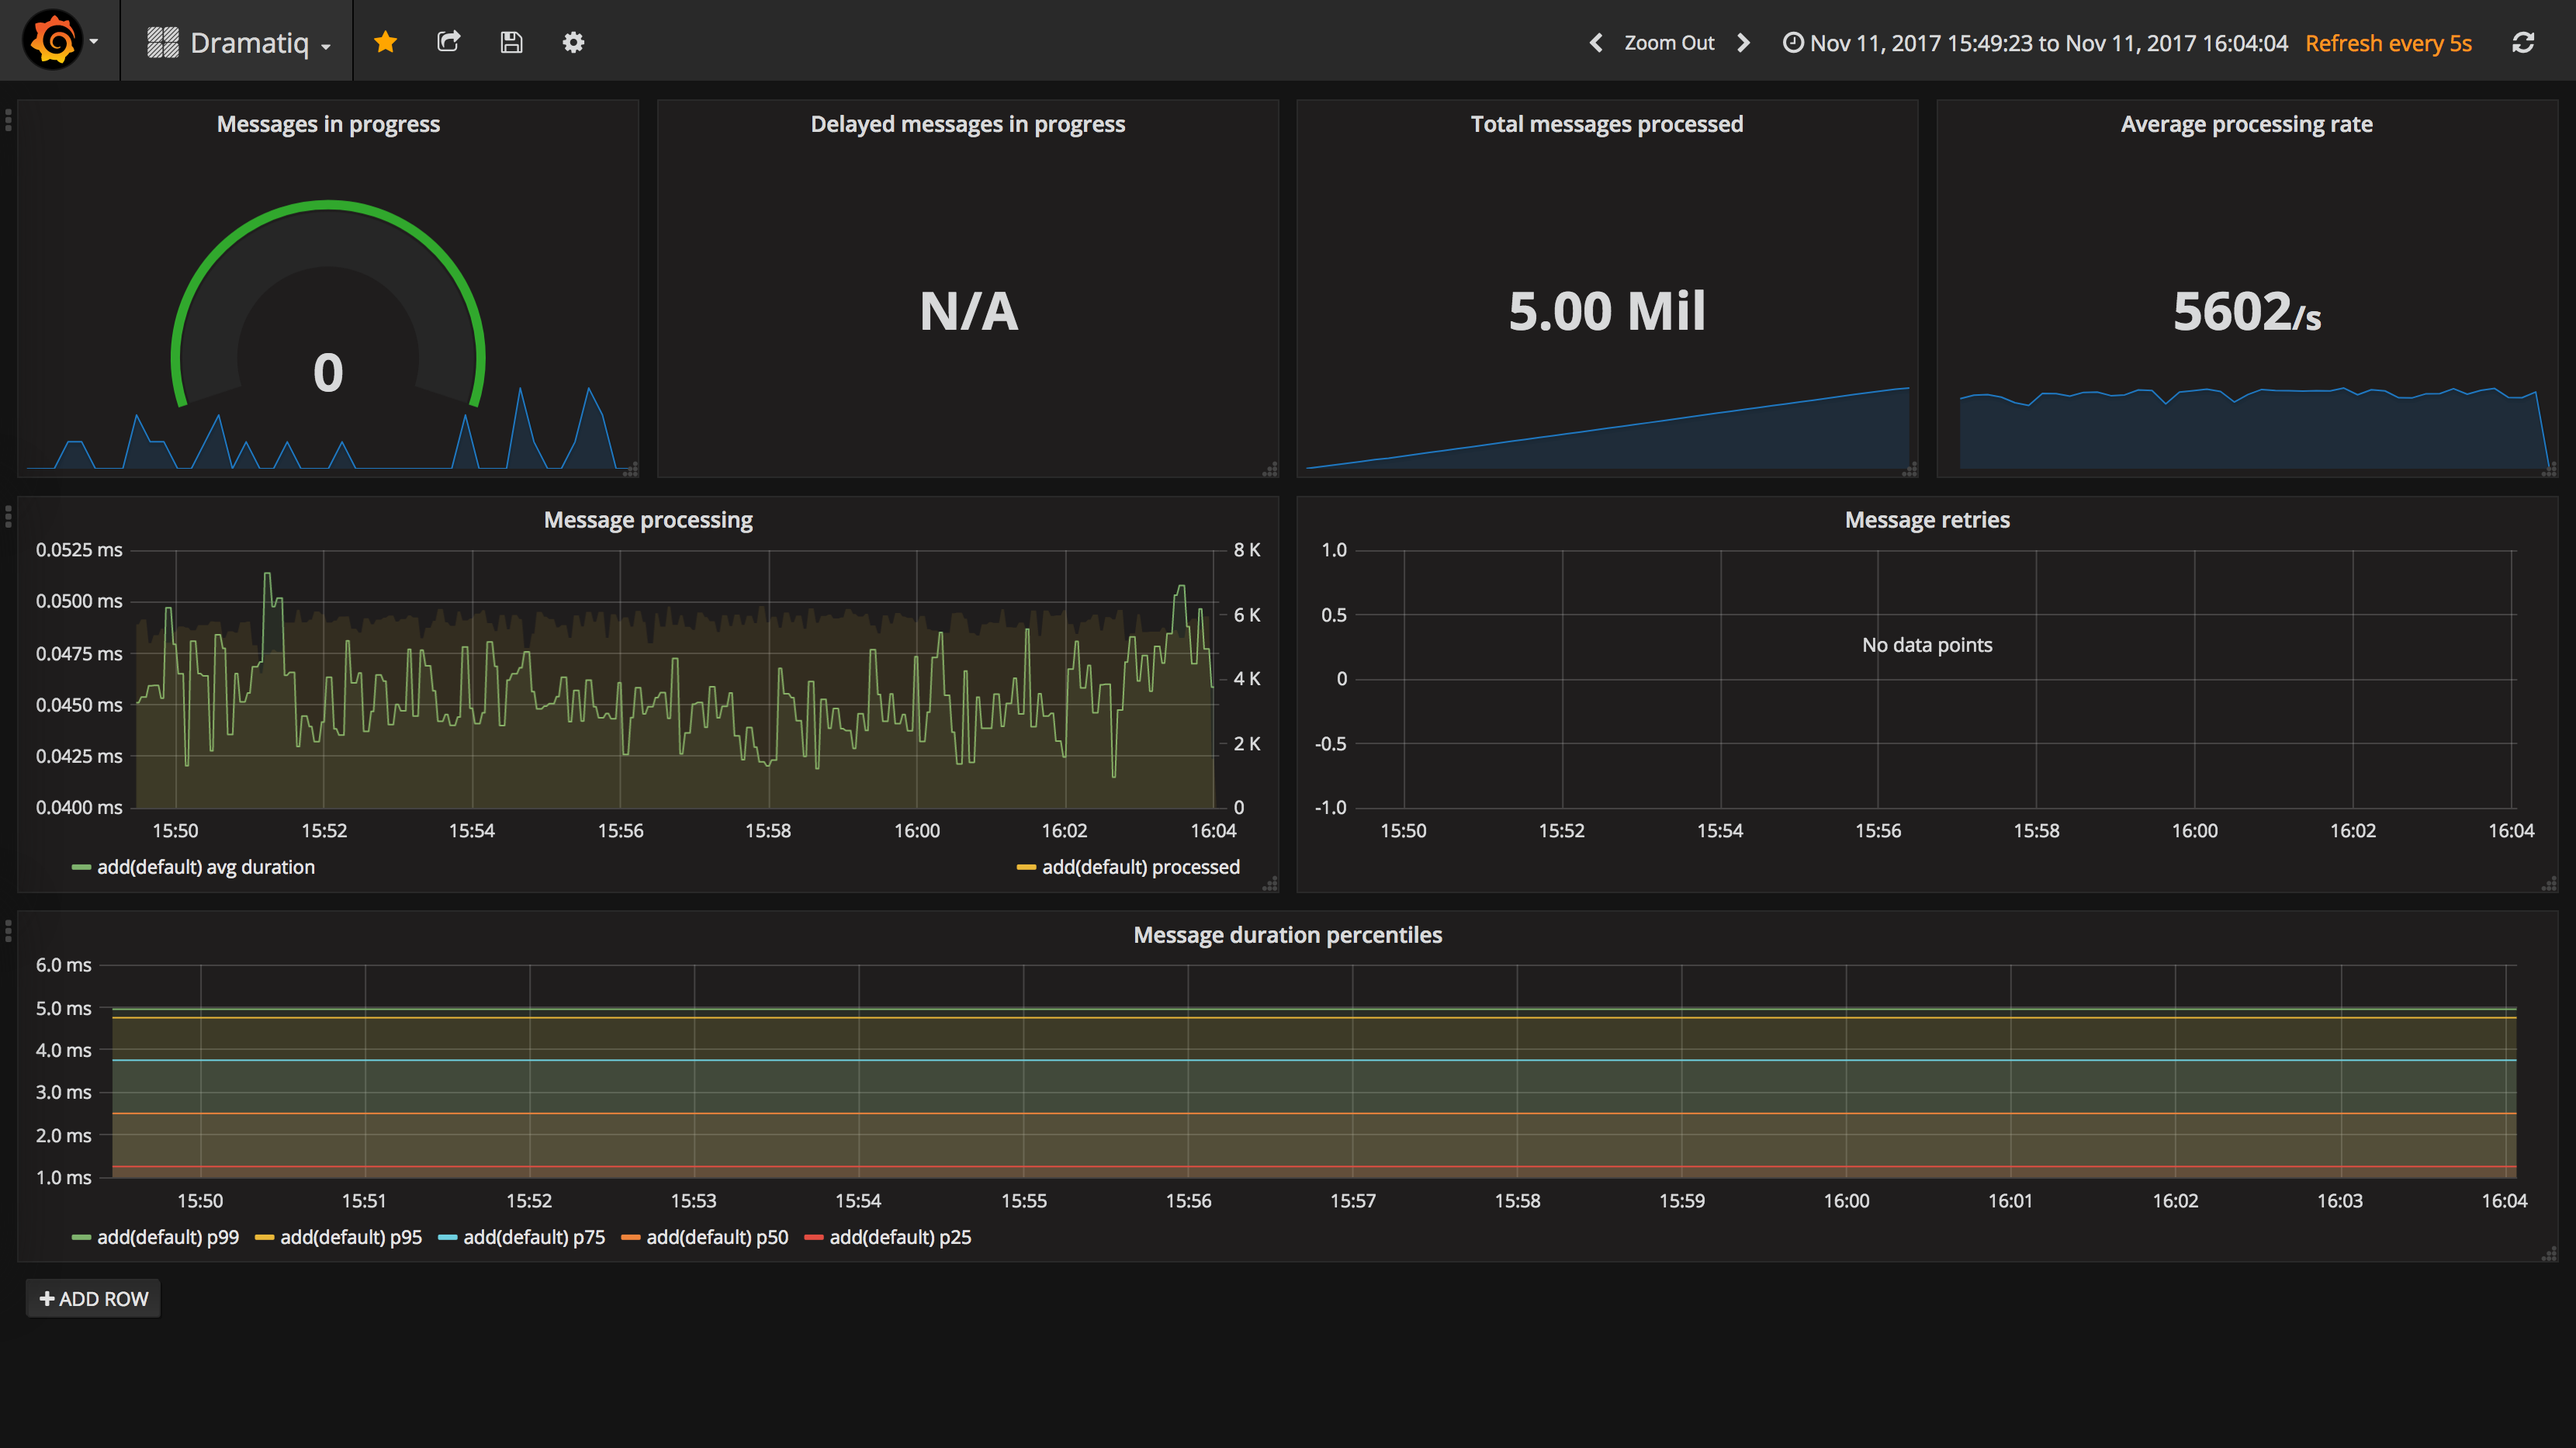The height and width of the screenshot is (1448, 2576).
Task: Open Message duration percentiles panel title menu
Action: pyautogui.click(x=1287, y=934)
